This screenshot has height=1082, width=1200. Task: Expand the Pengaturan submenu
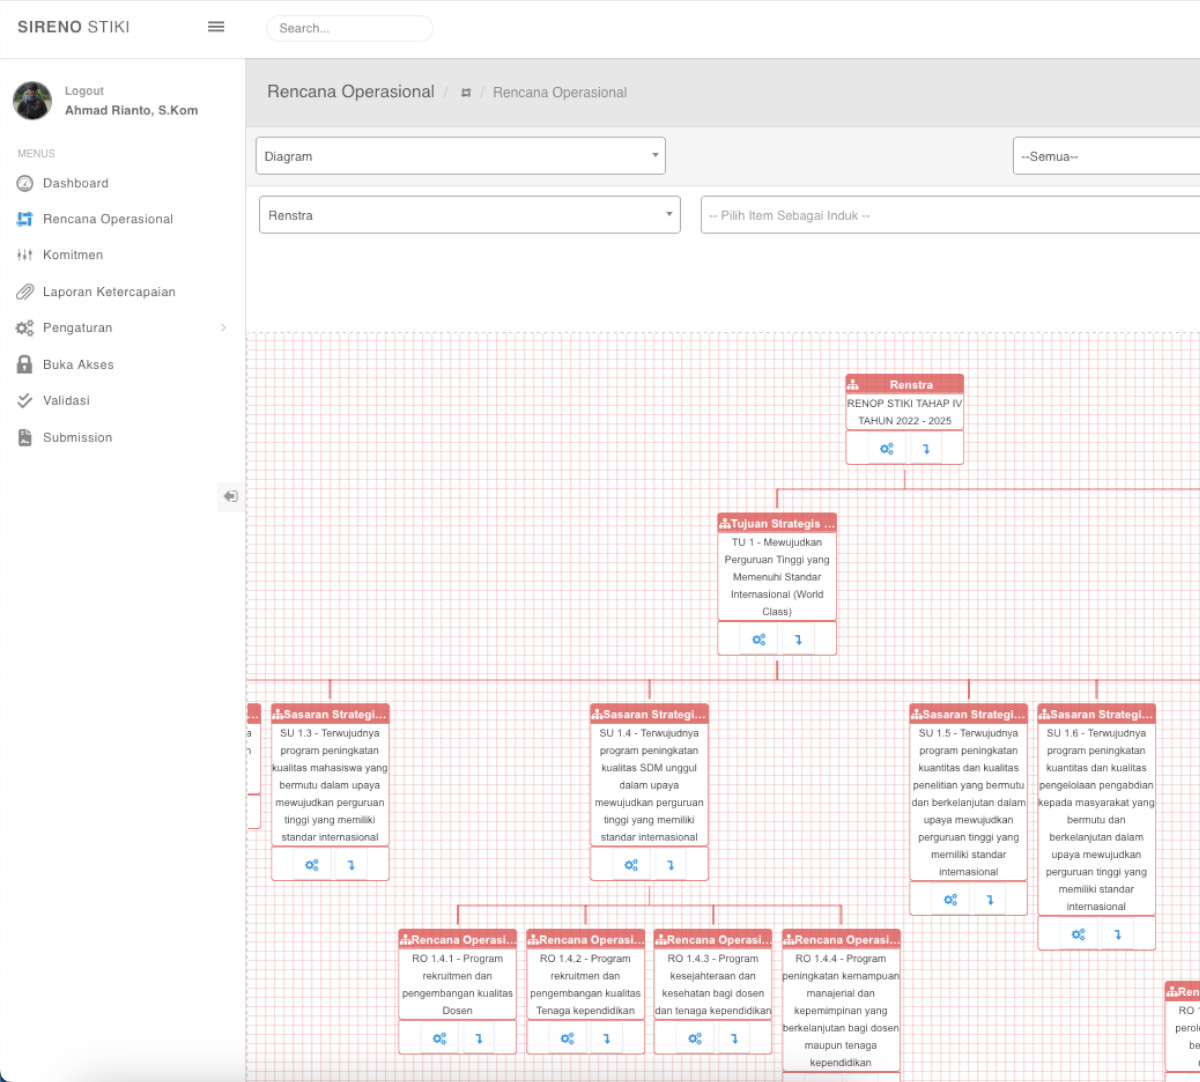122,328
